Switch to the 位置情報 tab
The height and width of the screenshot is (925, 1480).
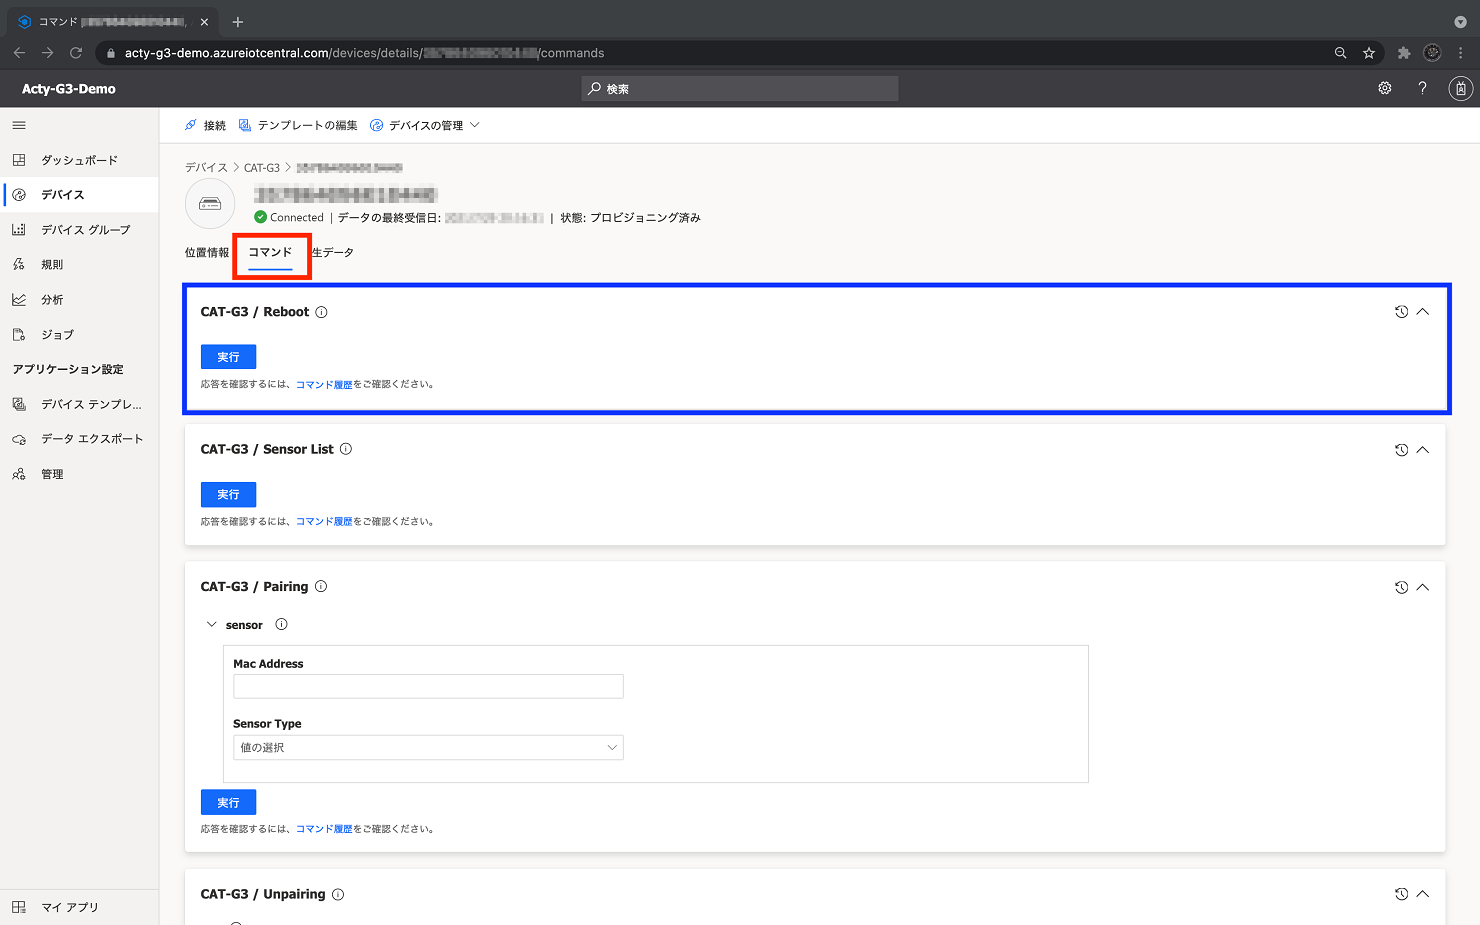click(x=207, y=252)
